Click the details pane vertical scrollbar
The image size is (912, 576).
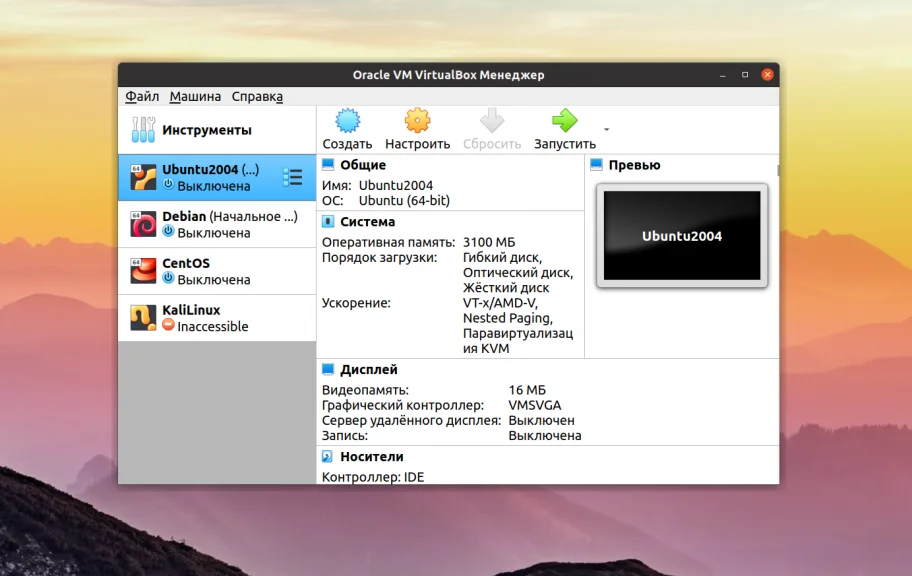click(778, 170)
